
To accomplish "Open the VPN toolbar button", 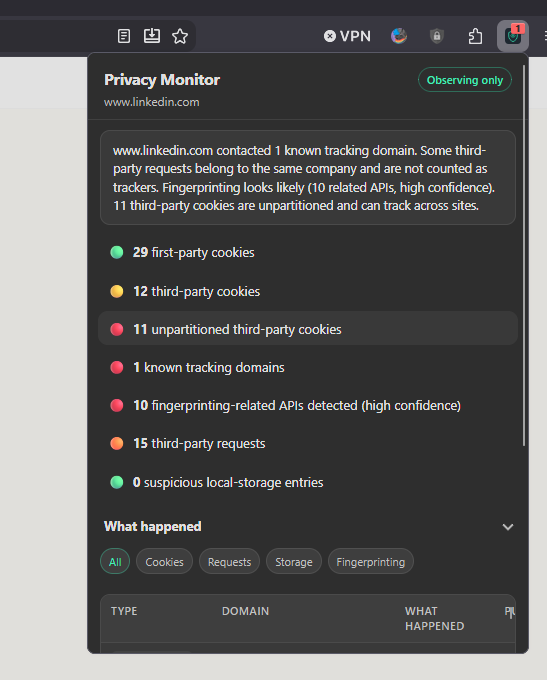I will tap(347, 36).
